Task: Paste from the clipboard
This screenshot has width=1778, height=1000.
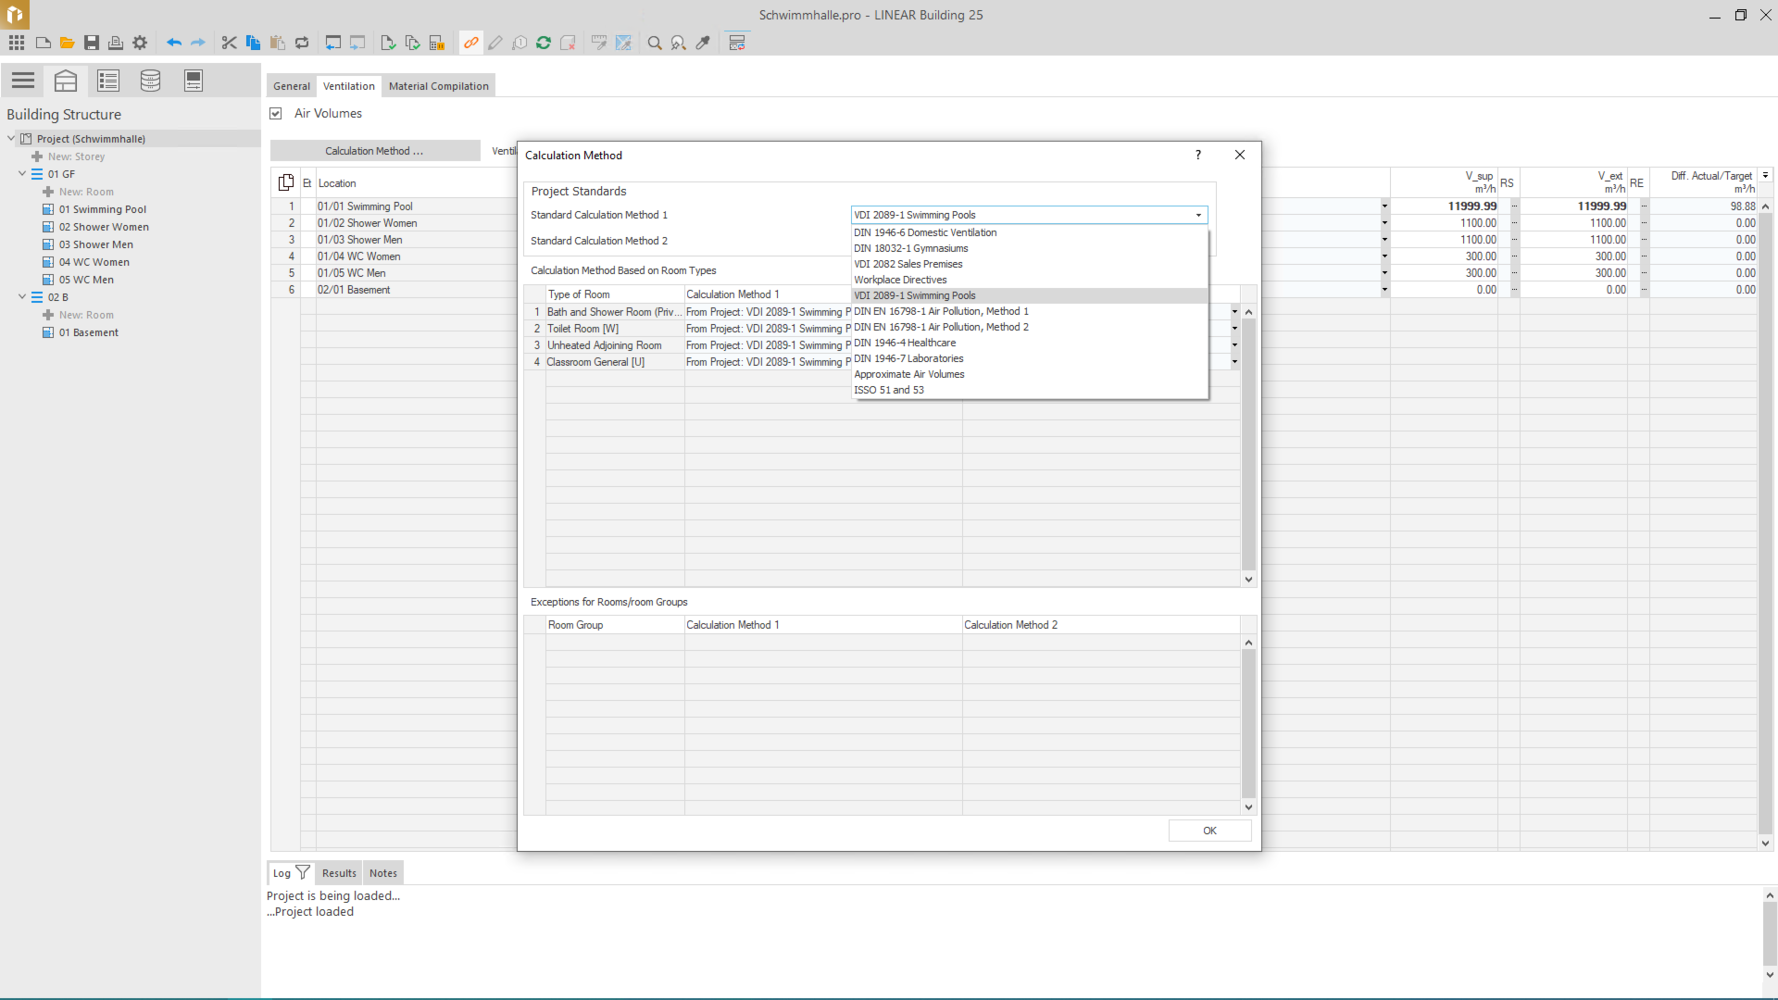Action: click(277, 43)
